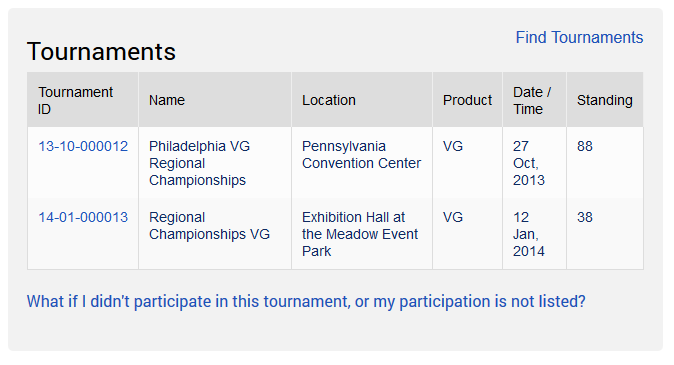Image resolution: width=674 pixels, height=365 pixels.
Task: Click the Date / Time column header
Action: (x=534, y=100)
